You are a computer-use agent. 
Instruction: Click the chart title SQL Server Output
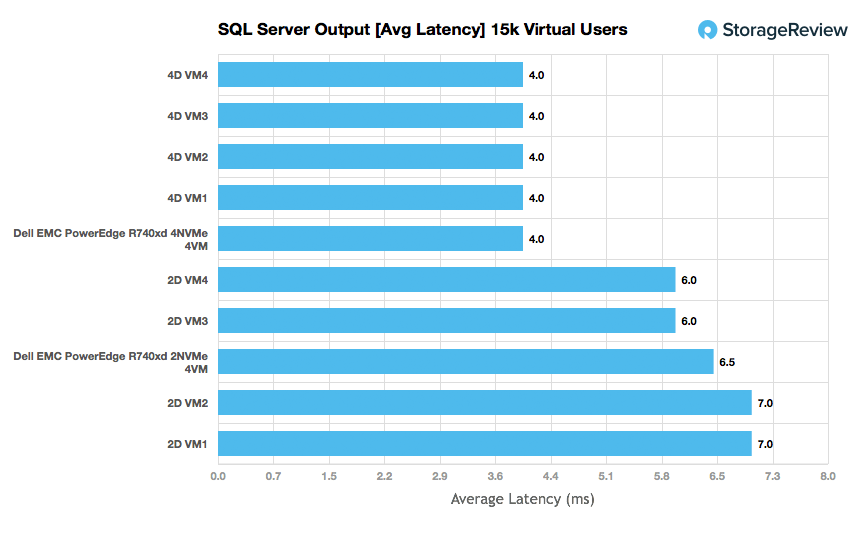[423, 29]
